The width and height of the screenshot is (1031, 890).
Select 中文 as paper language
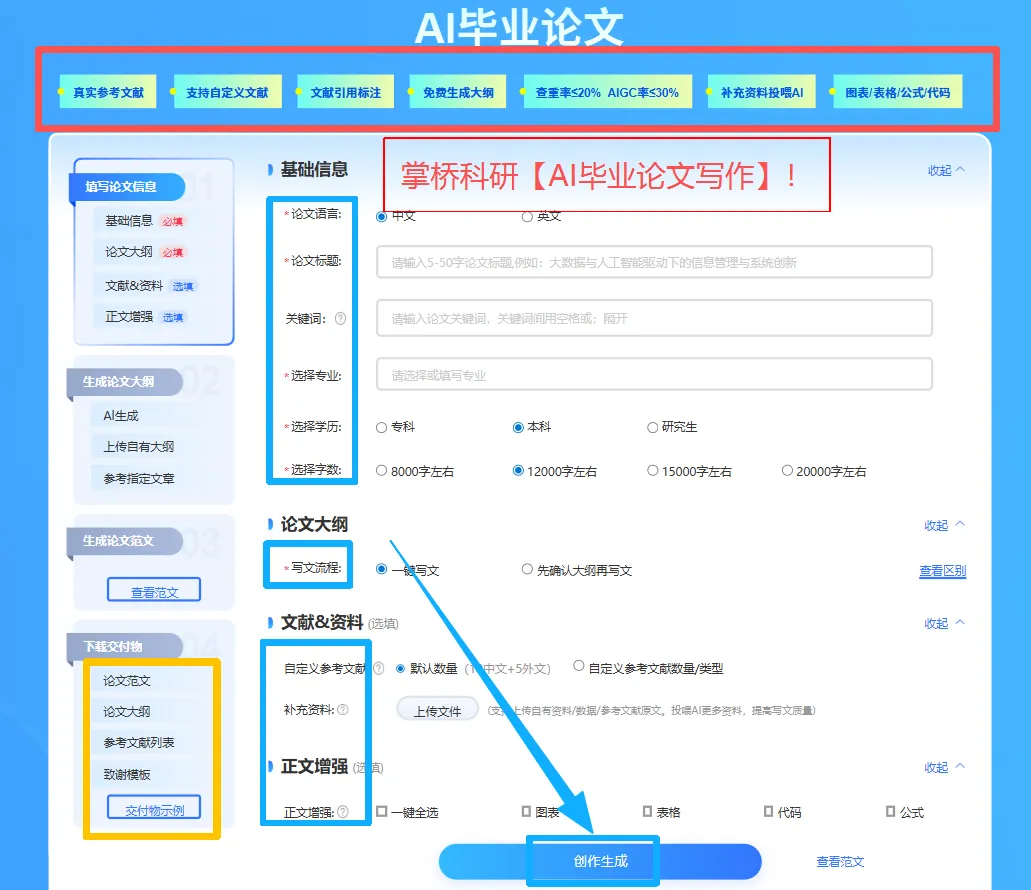point(381,216)
